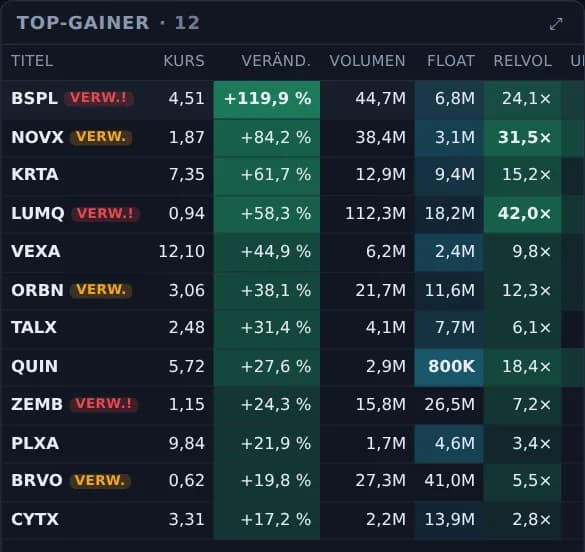Select the QUIN ticker
Viewport: 585px width, 552px height.
click(x=34, y=366)
